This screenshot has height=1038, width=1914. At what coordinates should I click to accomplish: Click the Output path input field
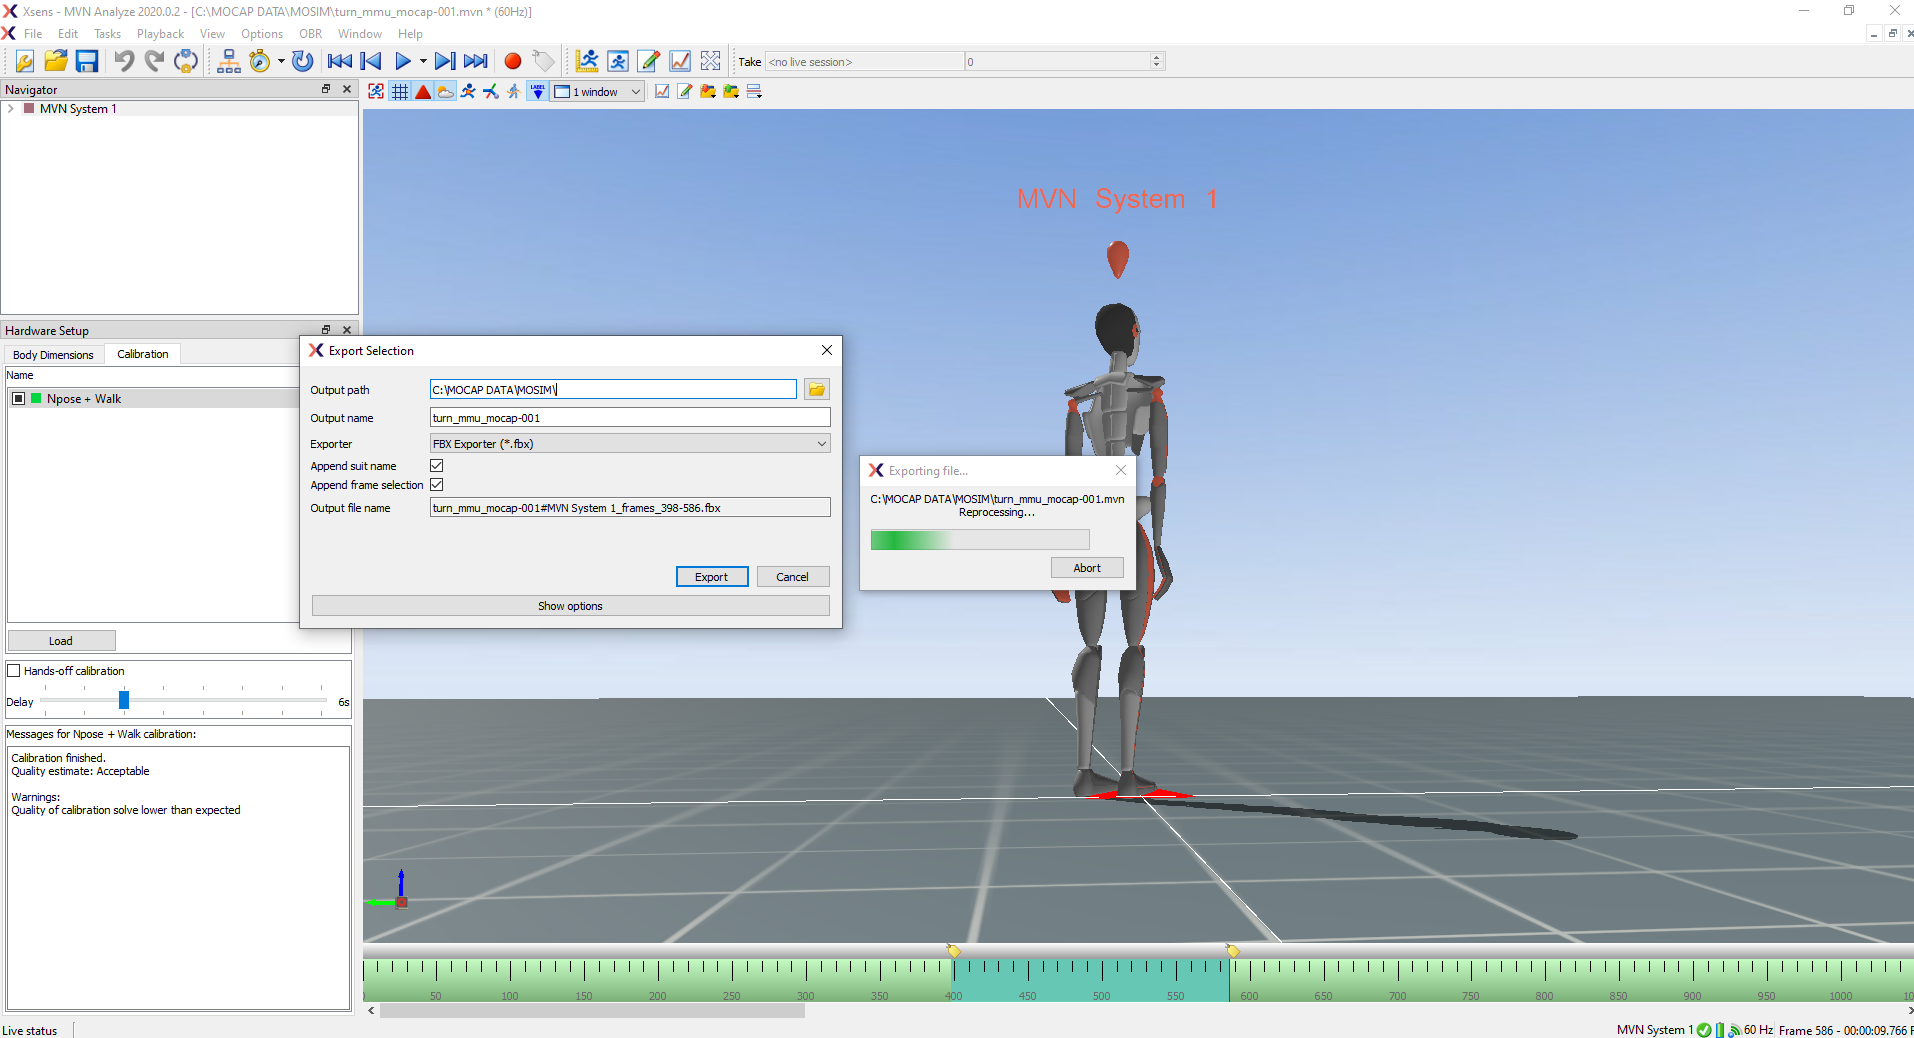[x=613, y=390]
